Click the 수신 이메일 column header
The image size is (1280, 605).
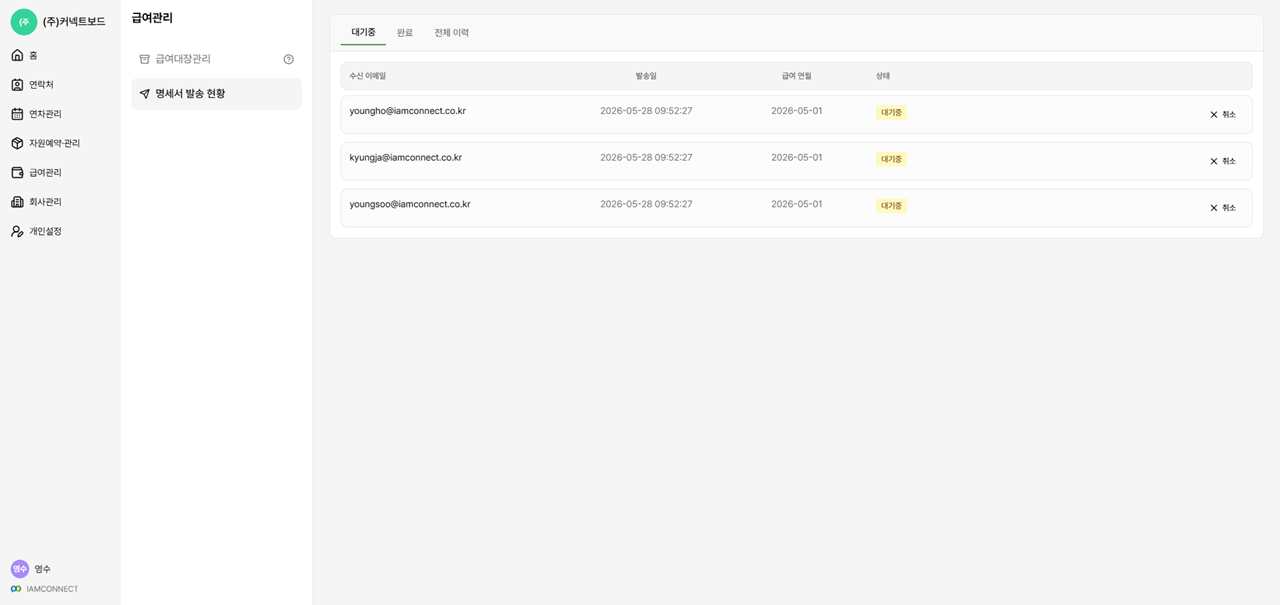[x=367, y=76]
